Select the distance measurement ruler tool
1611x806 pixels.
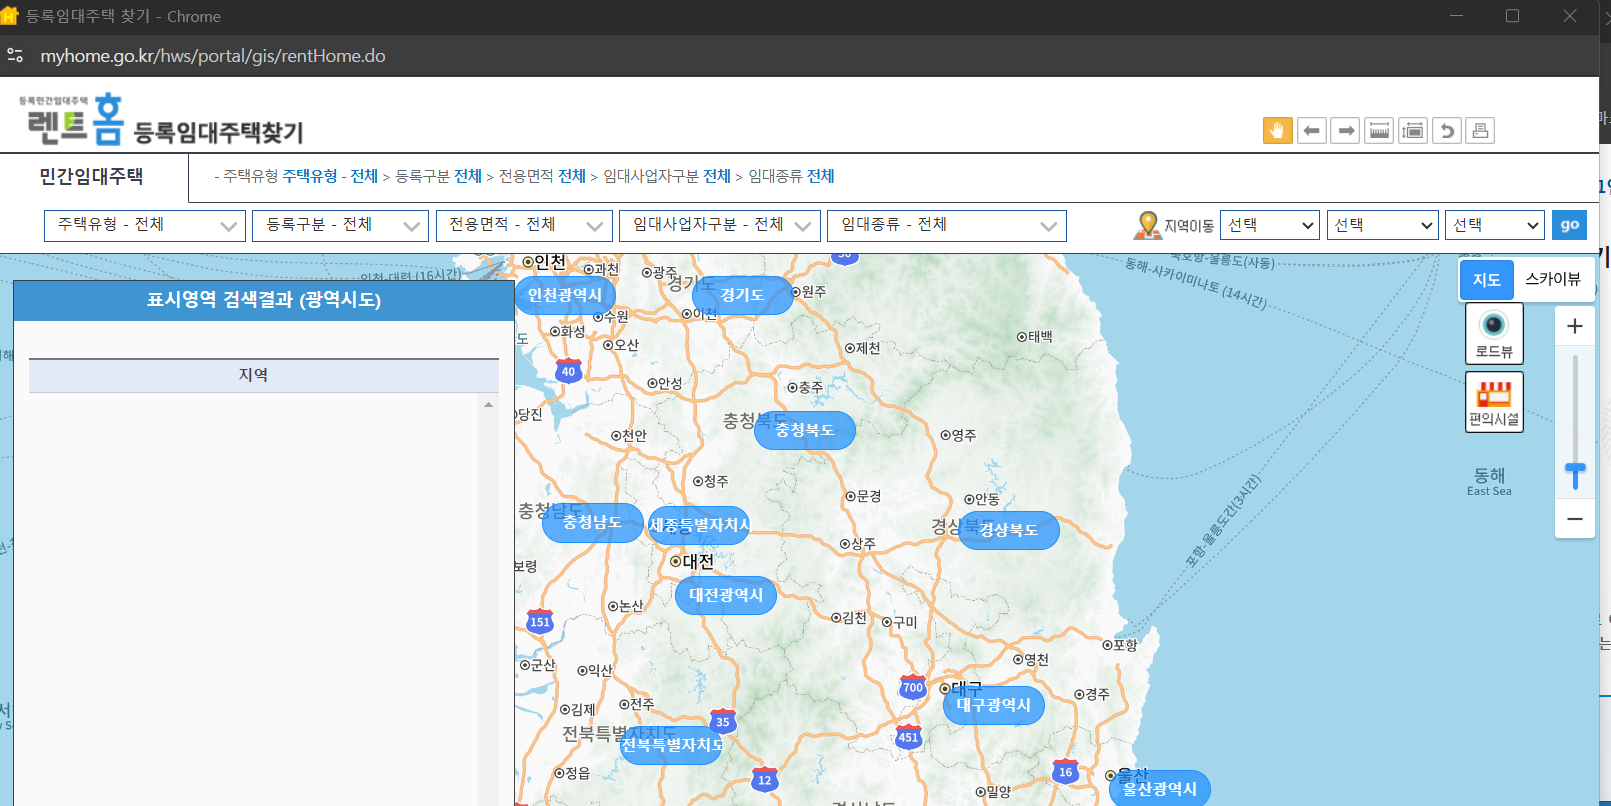coord(1379,130)
